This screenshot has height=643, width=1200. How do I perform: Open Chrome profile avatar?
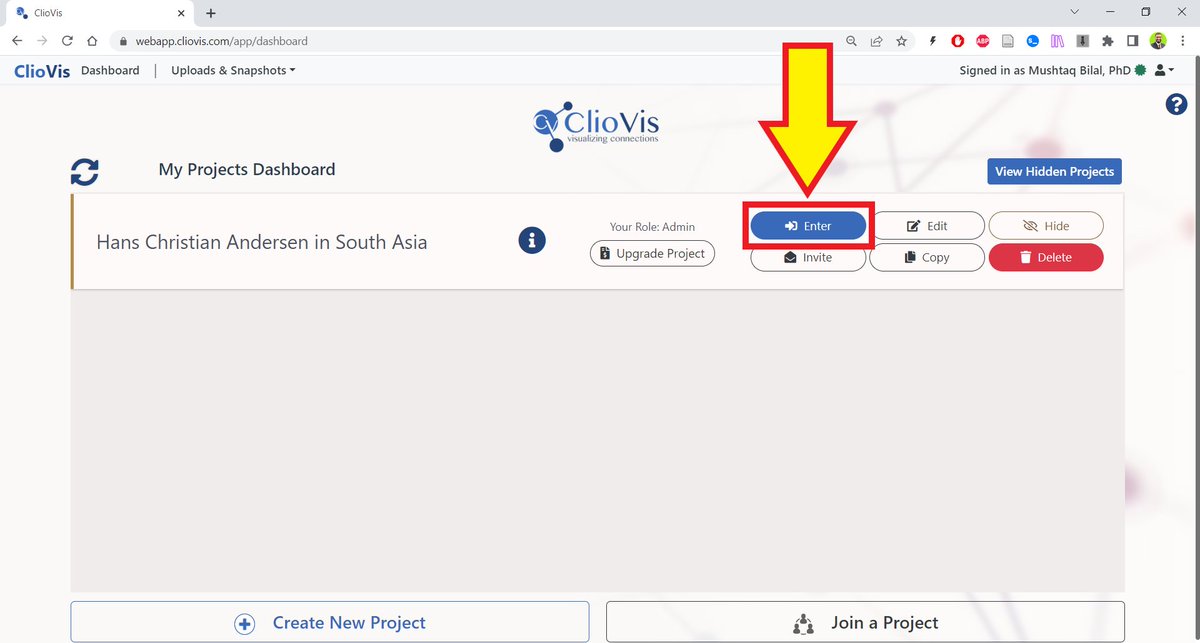(1158, 41)
